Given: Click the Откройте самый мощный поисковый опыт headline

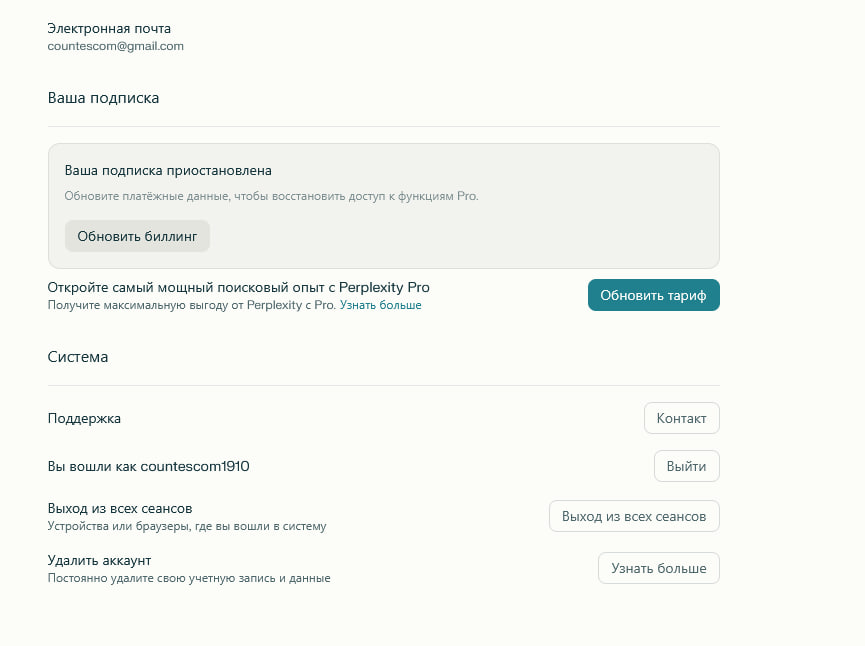Looking at the screenshot, I should click(x=238, y=287).
